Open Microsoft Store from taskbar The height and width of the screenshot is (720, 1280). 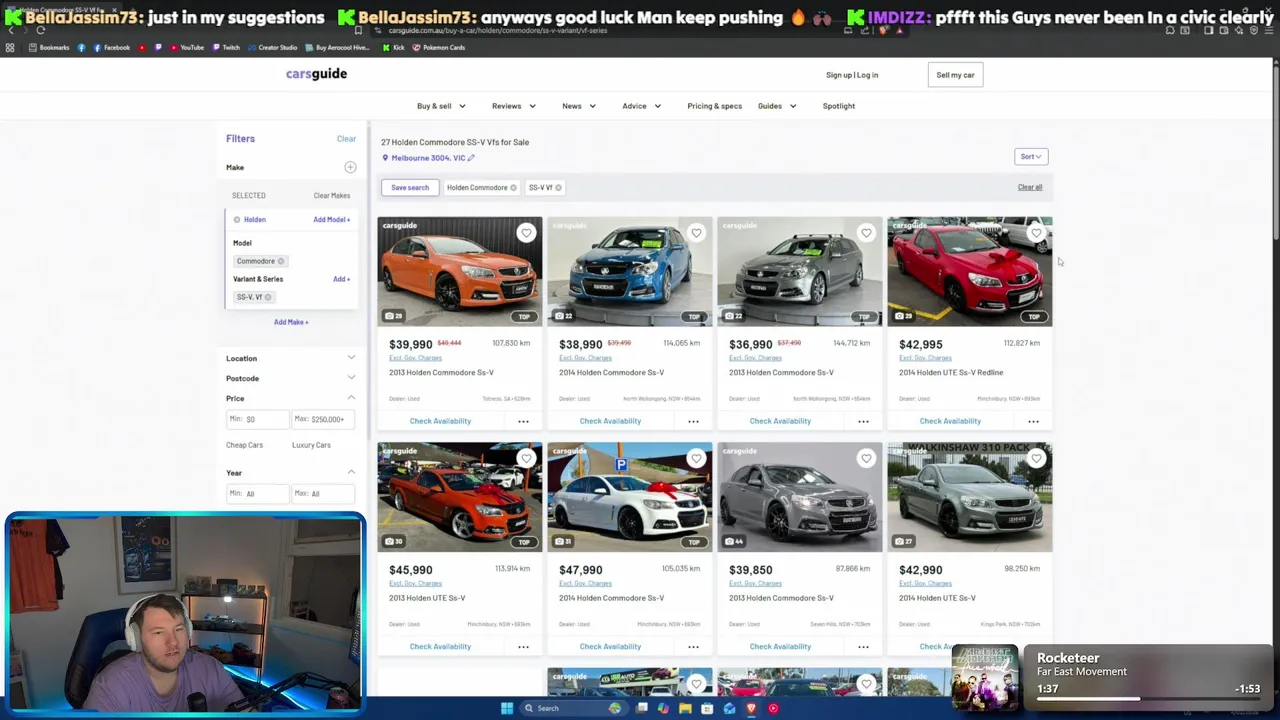click(x=707, y=708)
